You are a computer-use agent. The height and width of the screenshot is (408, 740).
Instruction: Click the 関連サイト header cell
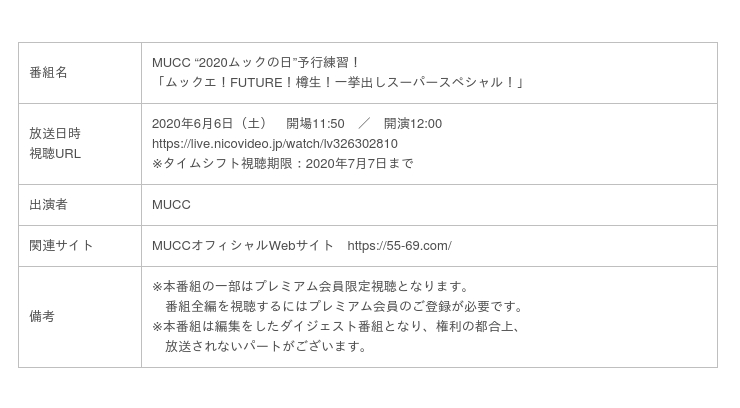(80, 246)
